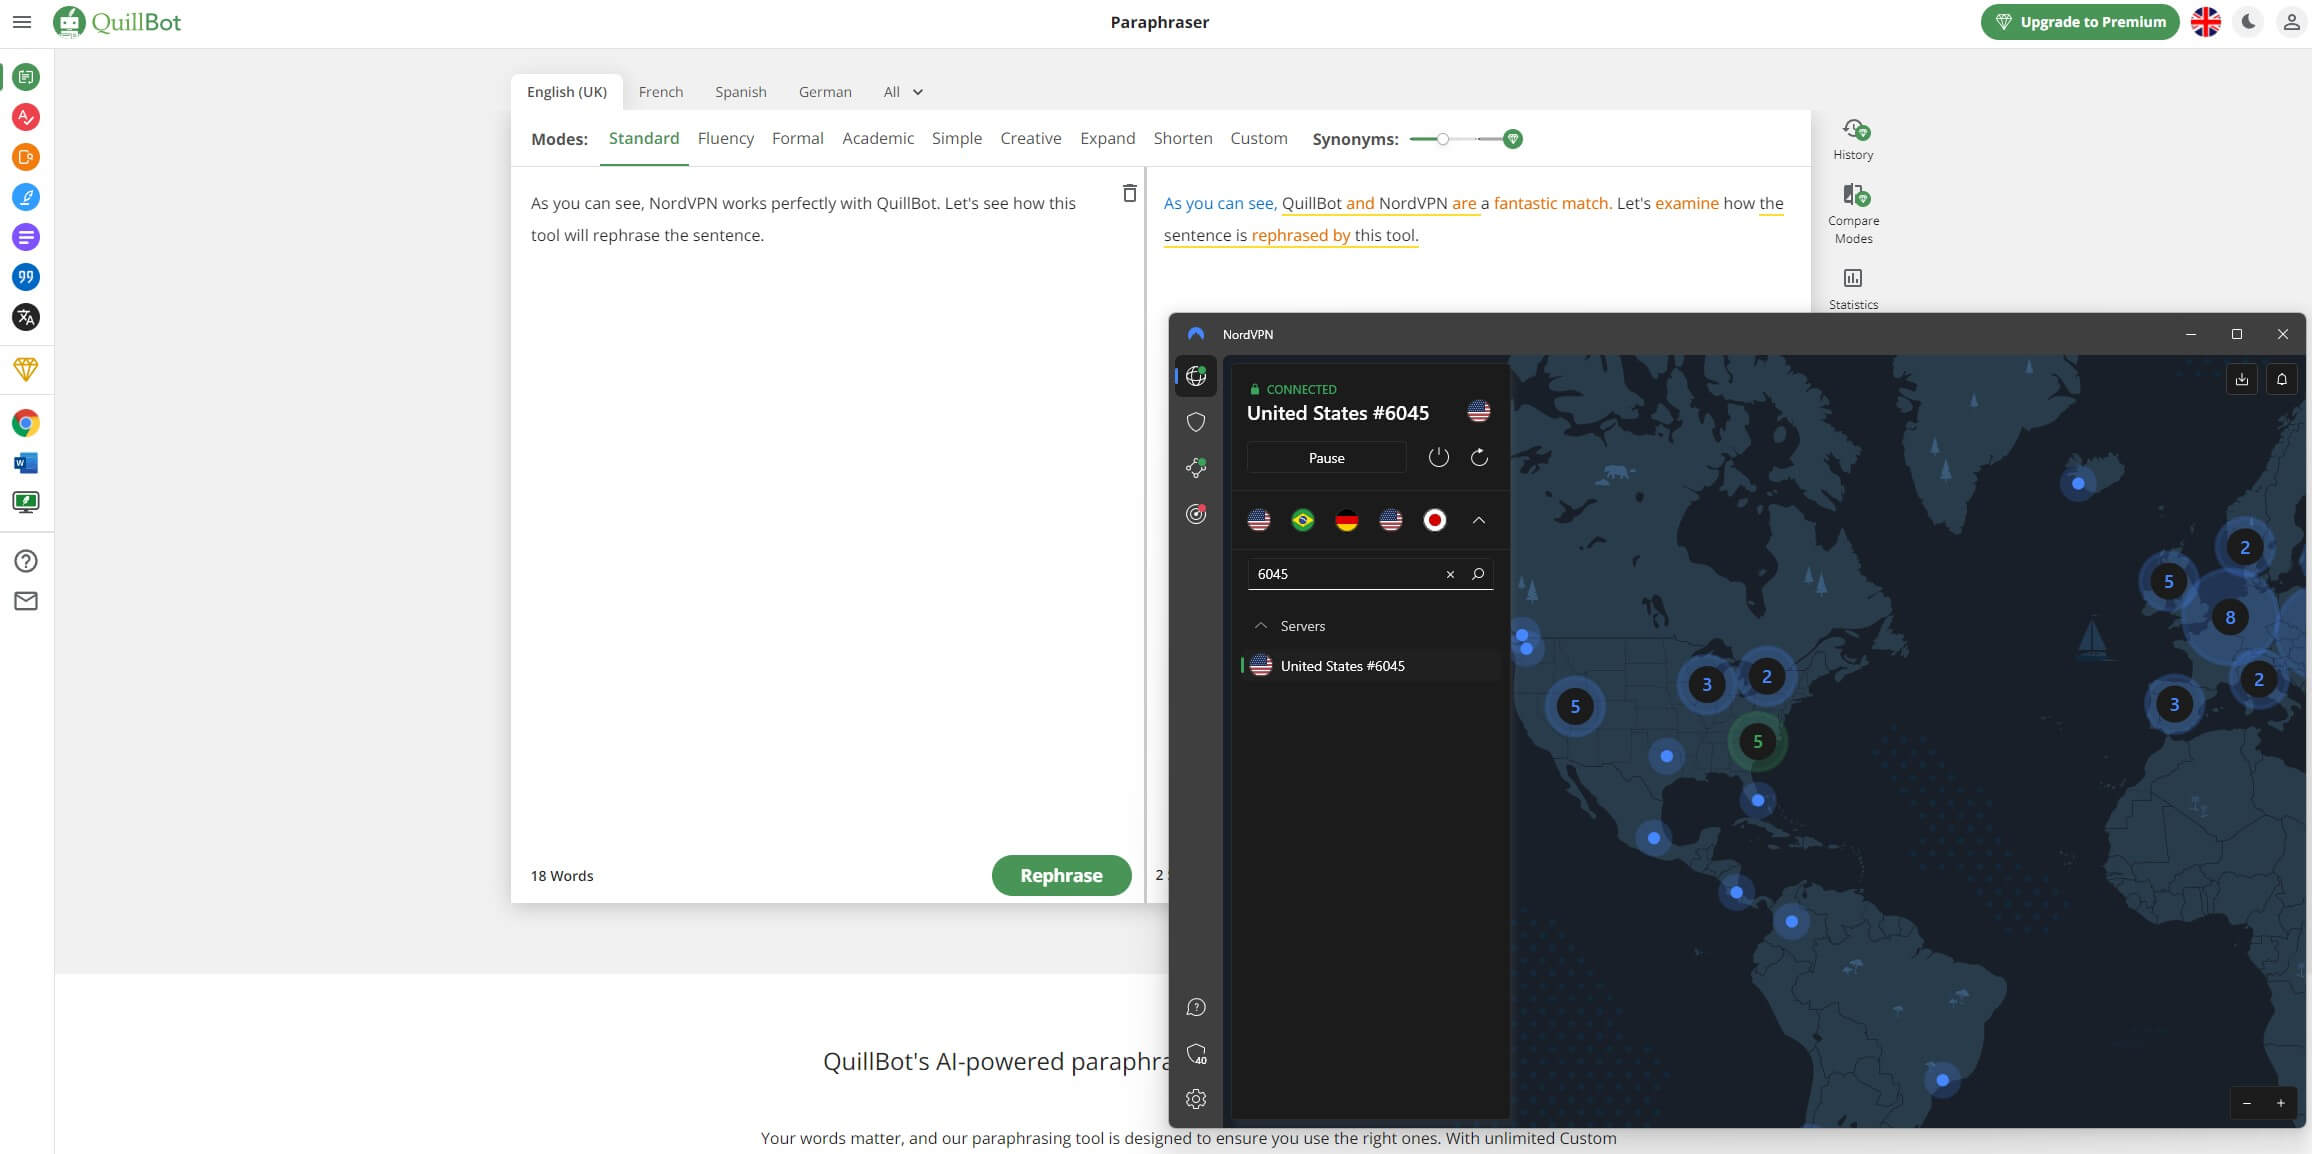Run search with NordVPN magnifier icon

[x=1477, y=574]
